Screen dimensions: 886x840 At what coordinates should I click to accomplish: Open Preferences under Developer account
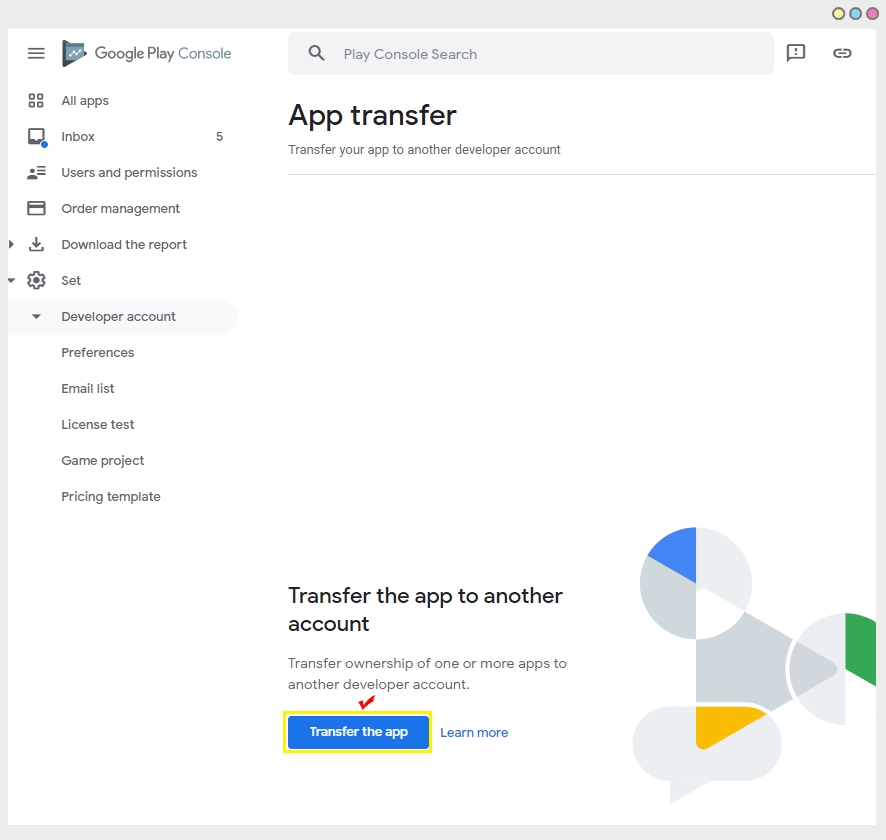pyautogui.click(x=98, y=352)
